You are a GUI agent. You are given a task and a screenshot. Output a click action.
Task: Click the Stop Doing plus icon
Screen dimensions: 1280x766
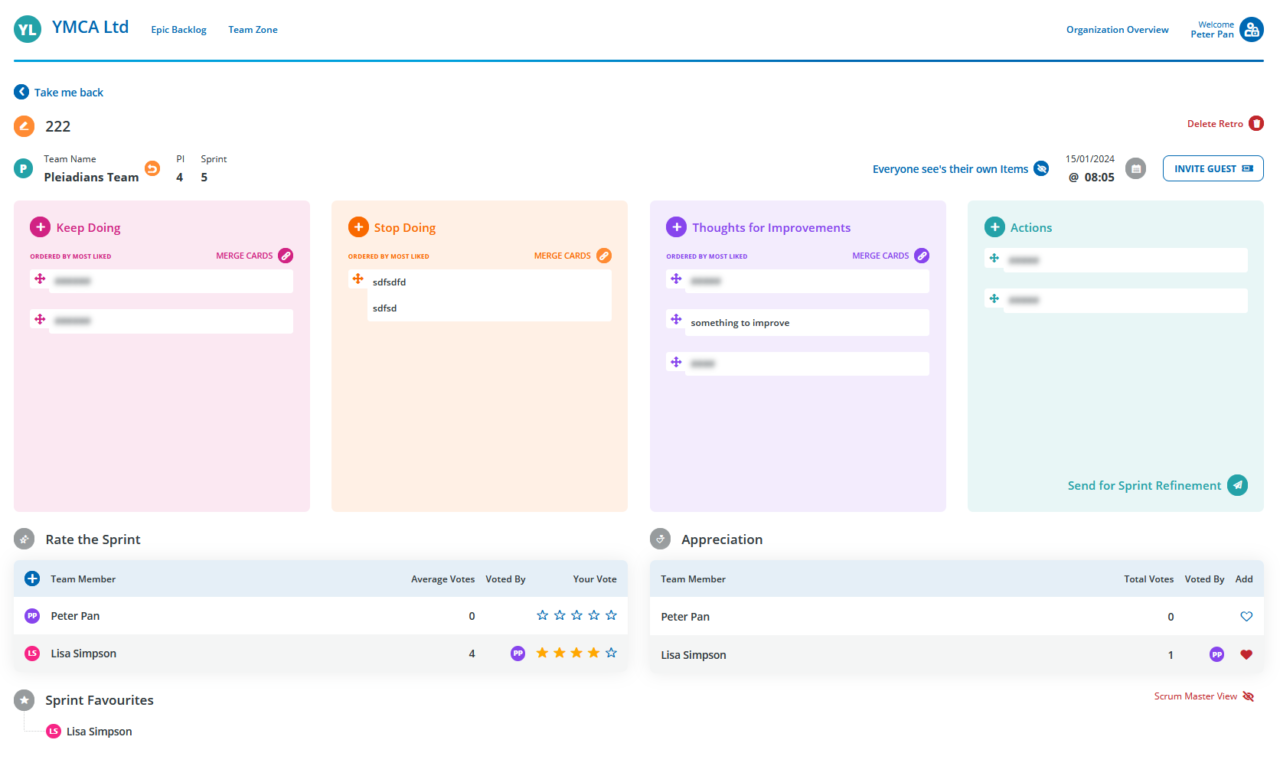point(358,228)
